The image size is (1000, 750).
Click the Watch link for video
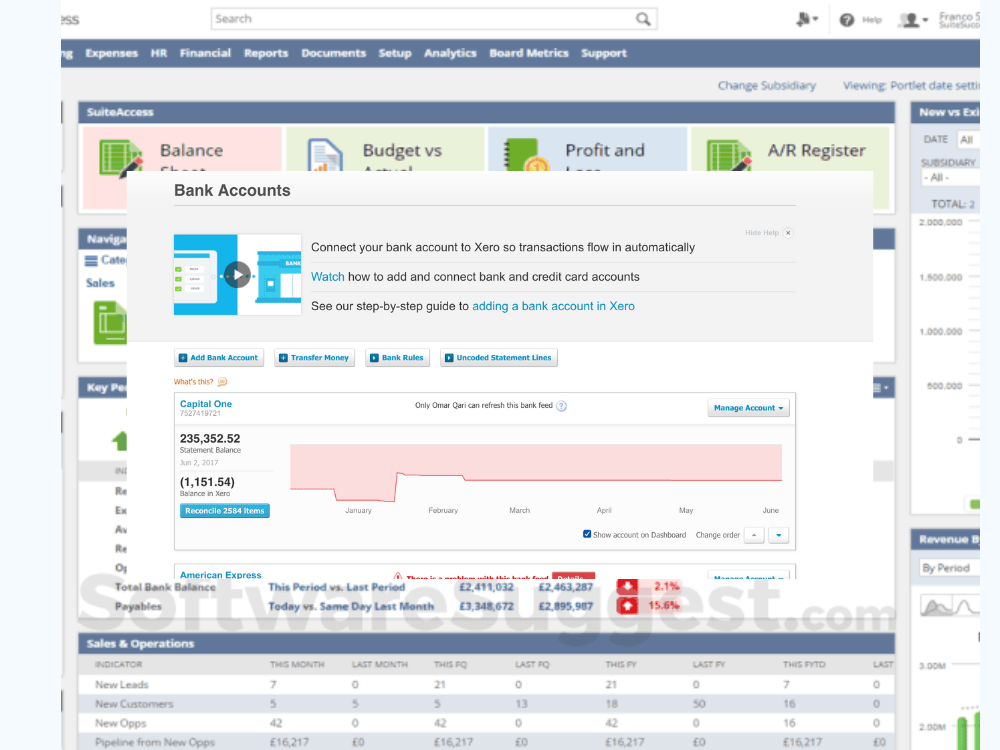point(328,277)
